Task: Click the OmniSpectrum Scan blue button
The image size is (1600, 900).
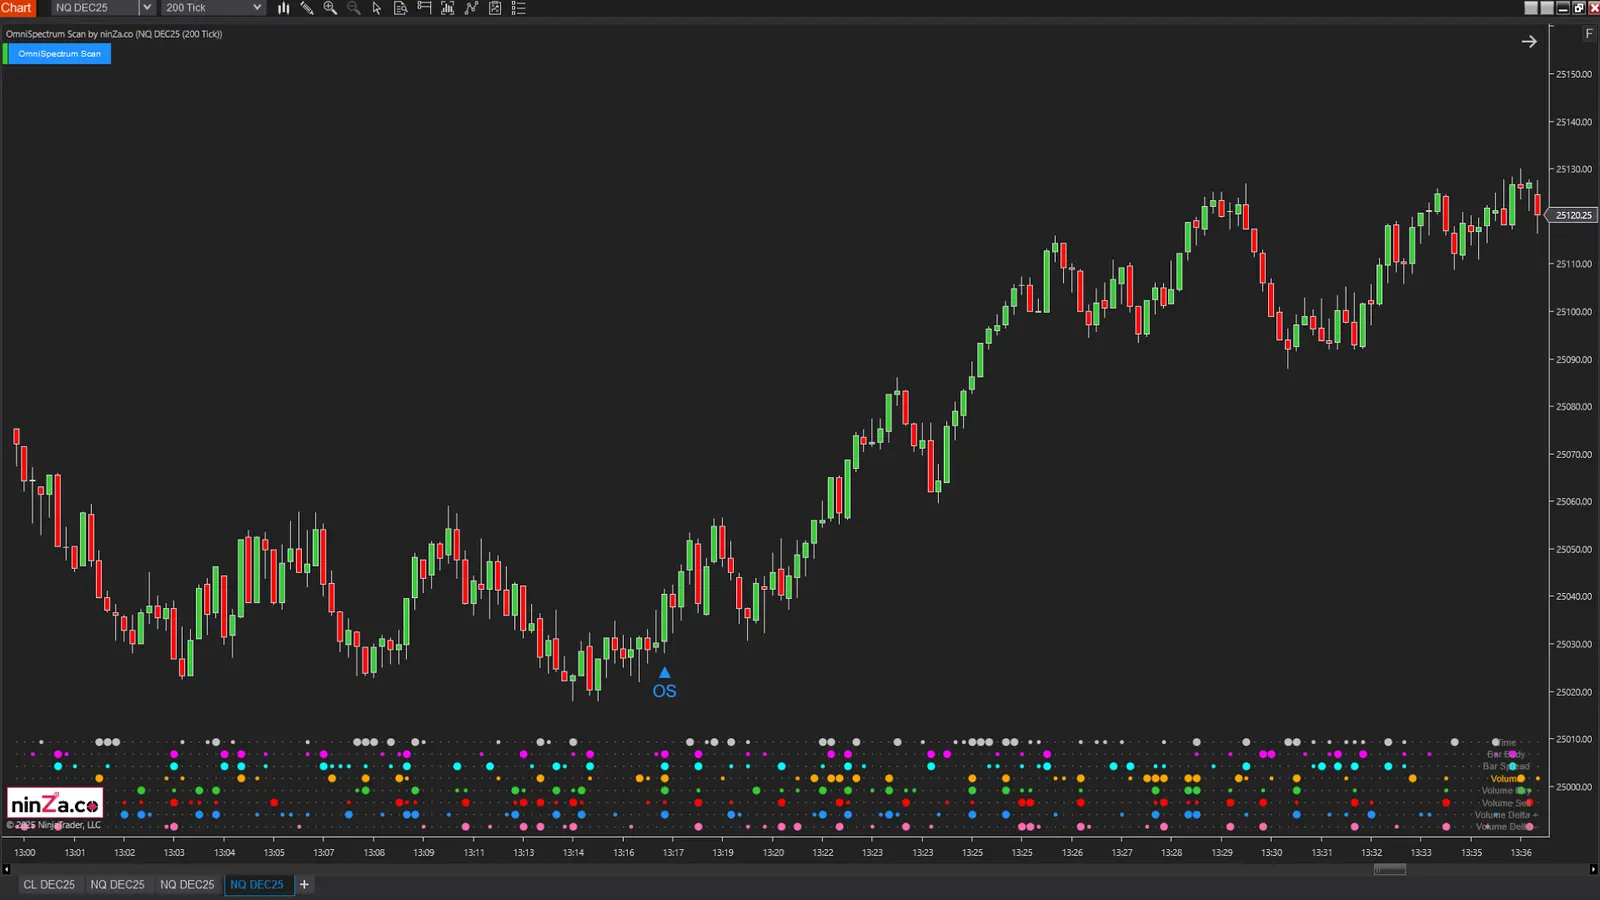Action: (x=59, y=54)
